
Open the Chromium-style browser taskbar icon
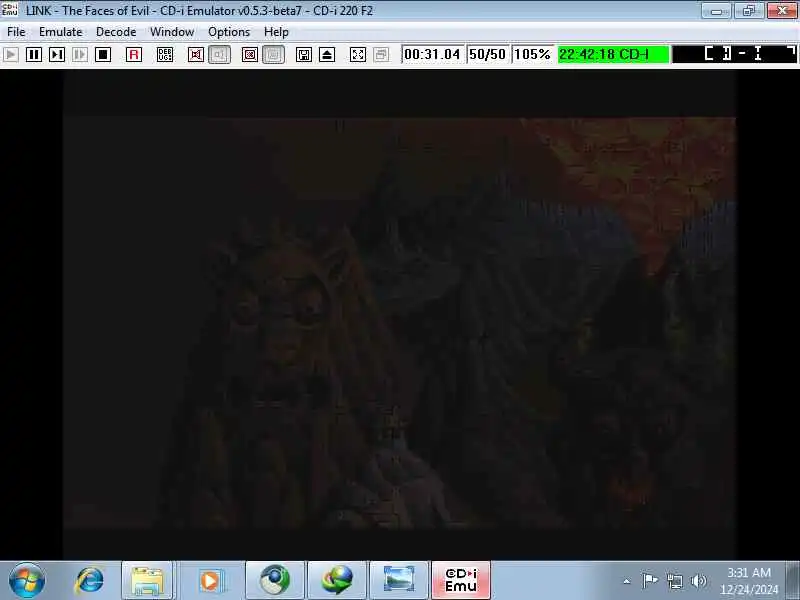(274, 581)
